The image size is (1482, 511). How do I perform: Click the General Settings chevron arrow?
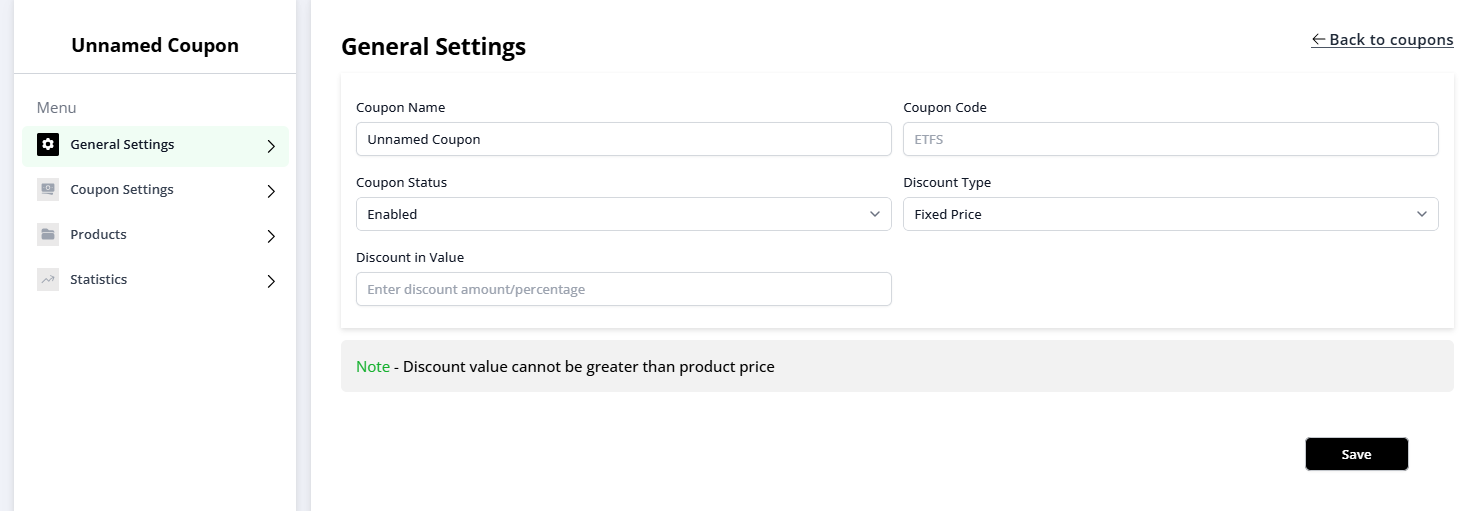pyautogui.click(x=271, y=146)
